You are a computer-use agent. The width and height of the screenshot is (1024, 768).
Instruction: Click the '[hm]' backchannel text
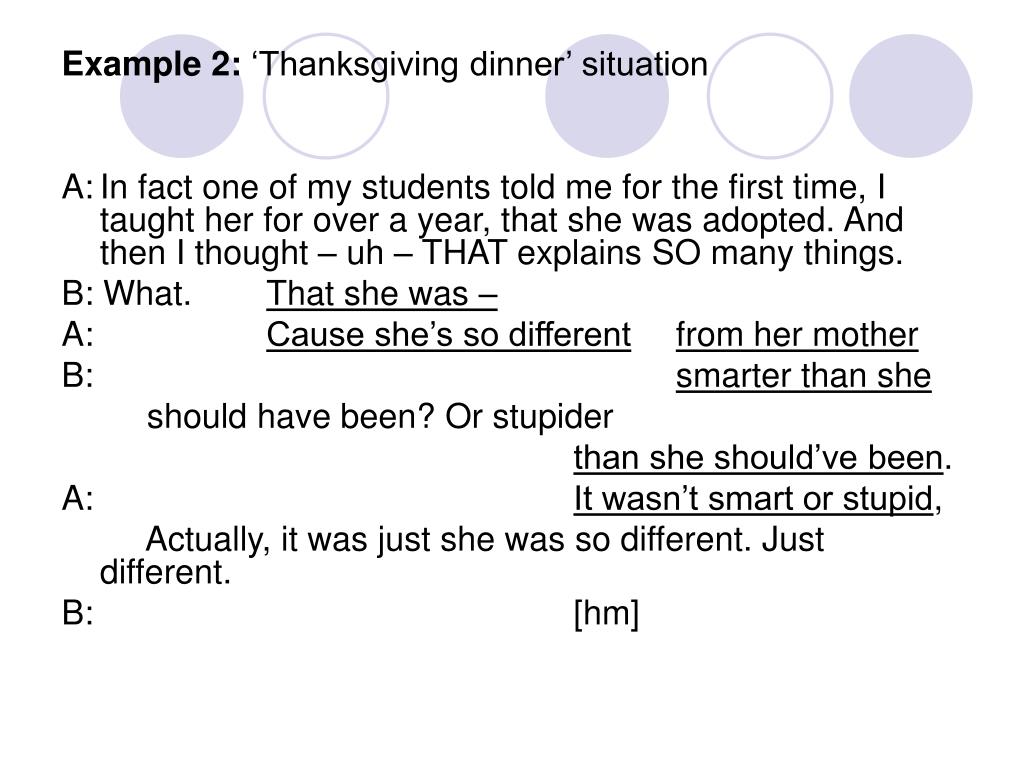606,614
